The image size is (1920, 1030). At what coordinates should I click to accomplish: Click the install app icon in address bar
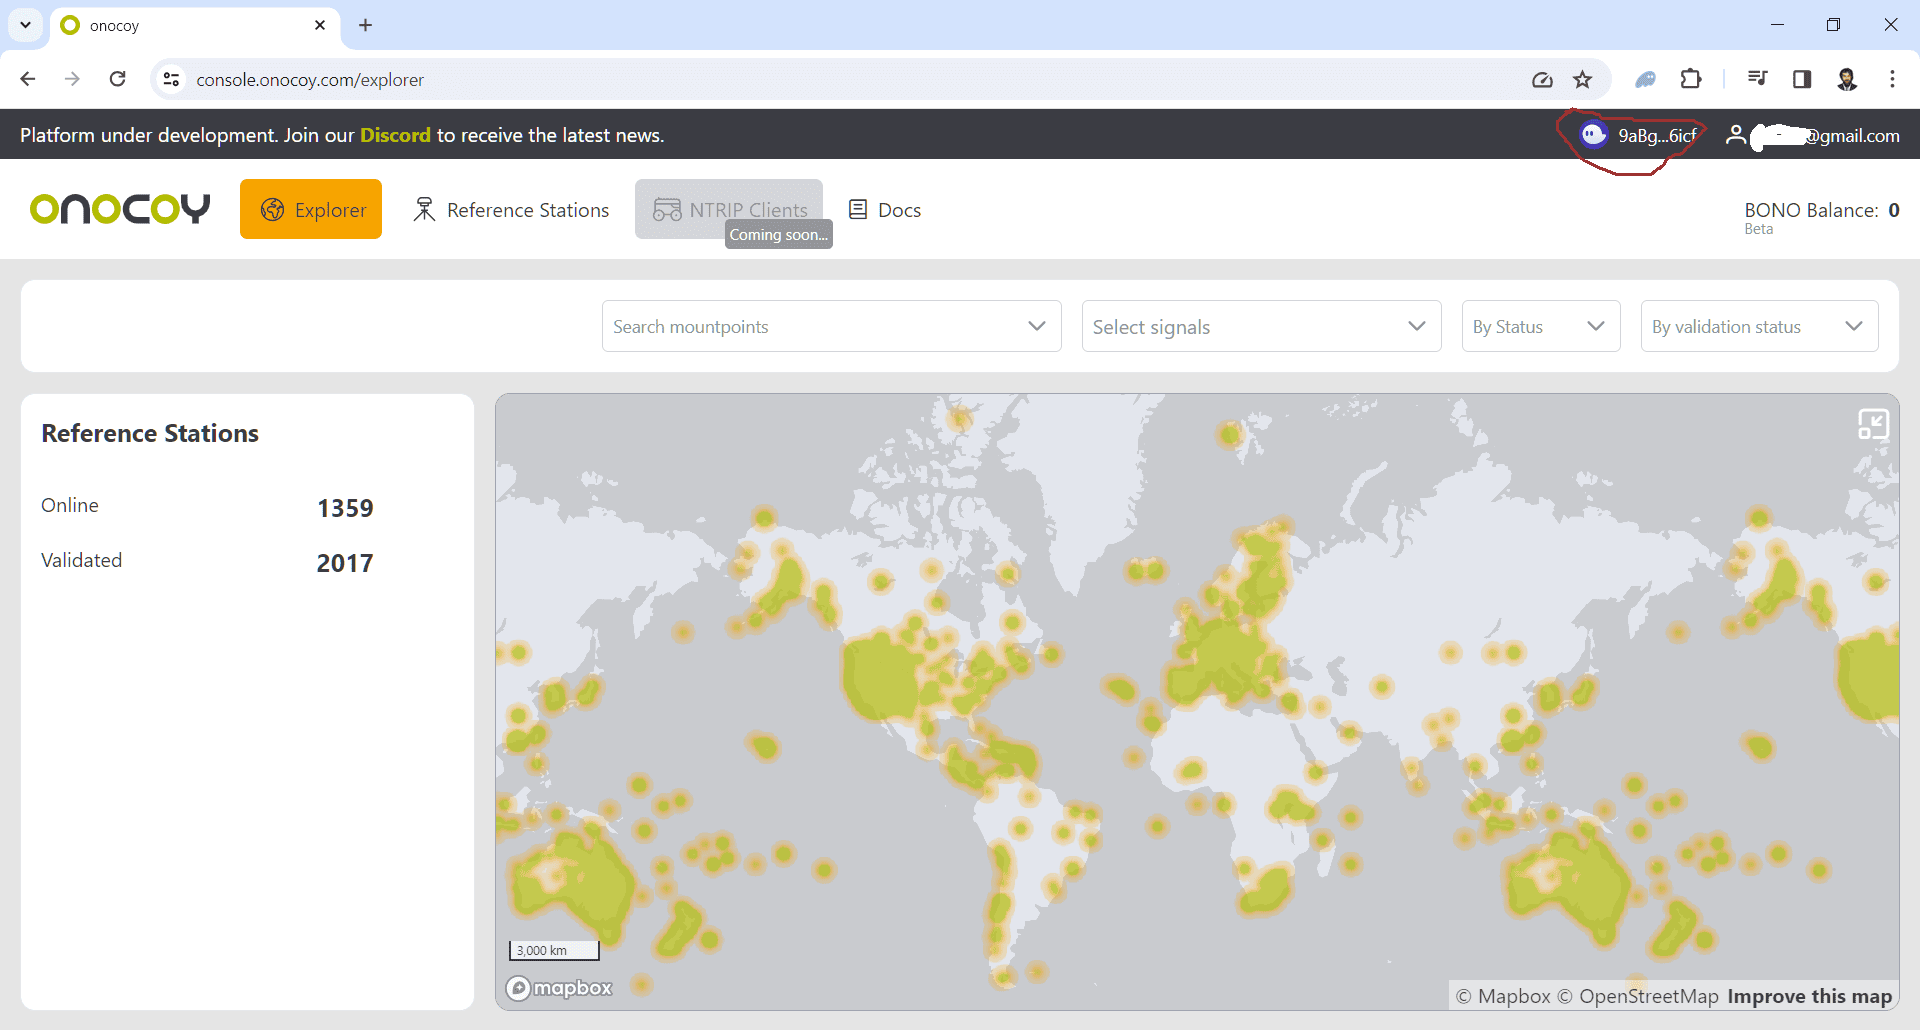point(1542,79)
